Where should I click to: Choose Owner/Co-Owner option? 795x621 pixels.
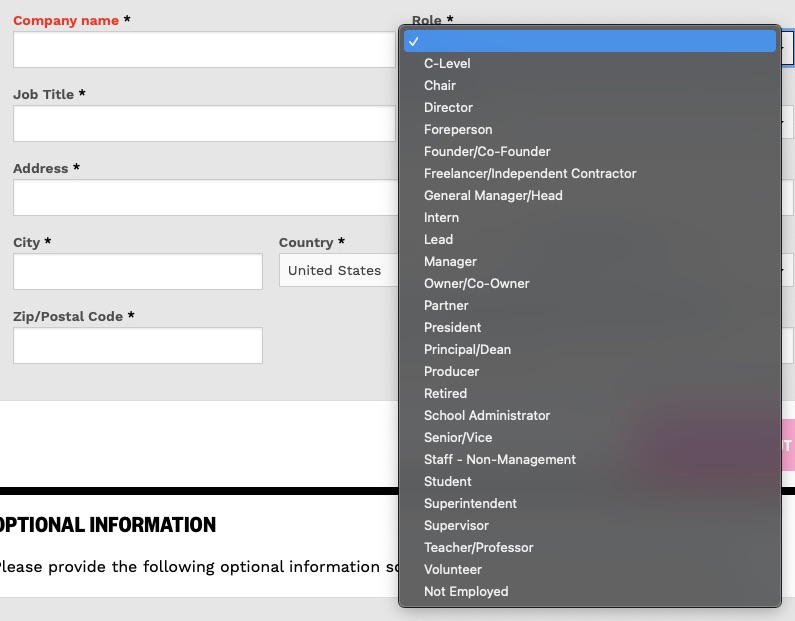(x=477, y=283)
